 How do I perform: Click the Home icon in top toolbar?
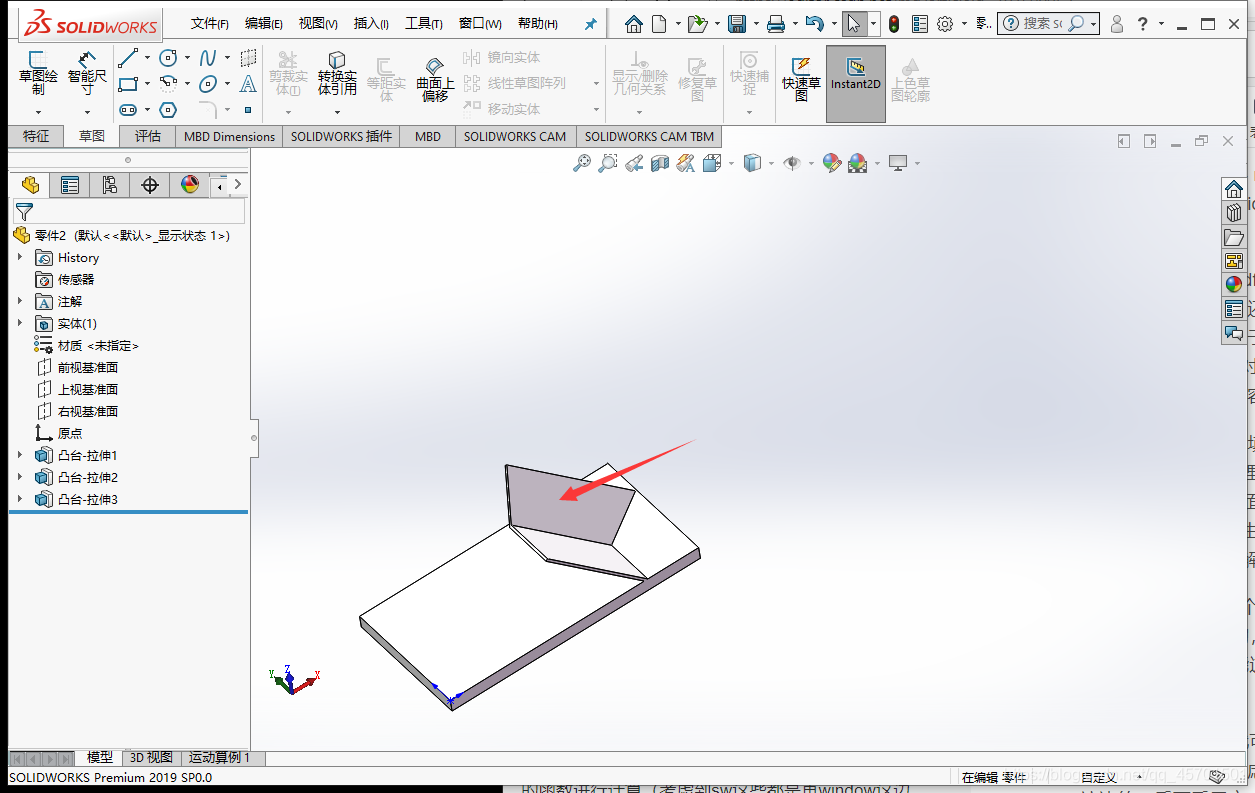(634, 23)
